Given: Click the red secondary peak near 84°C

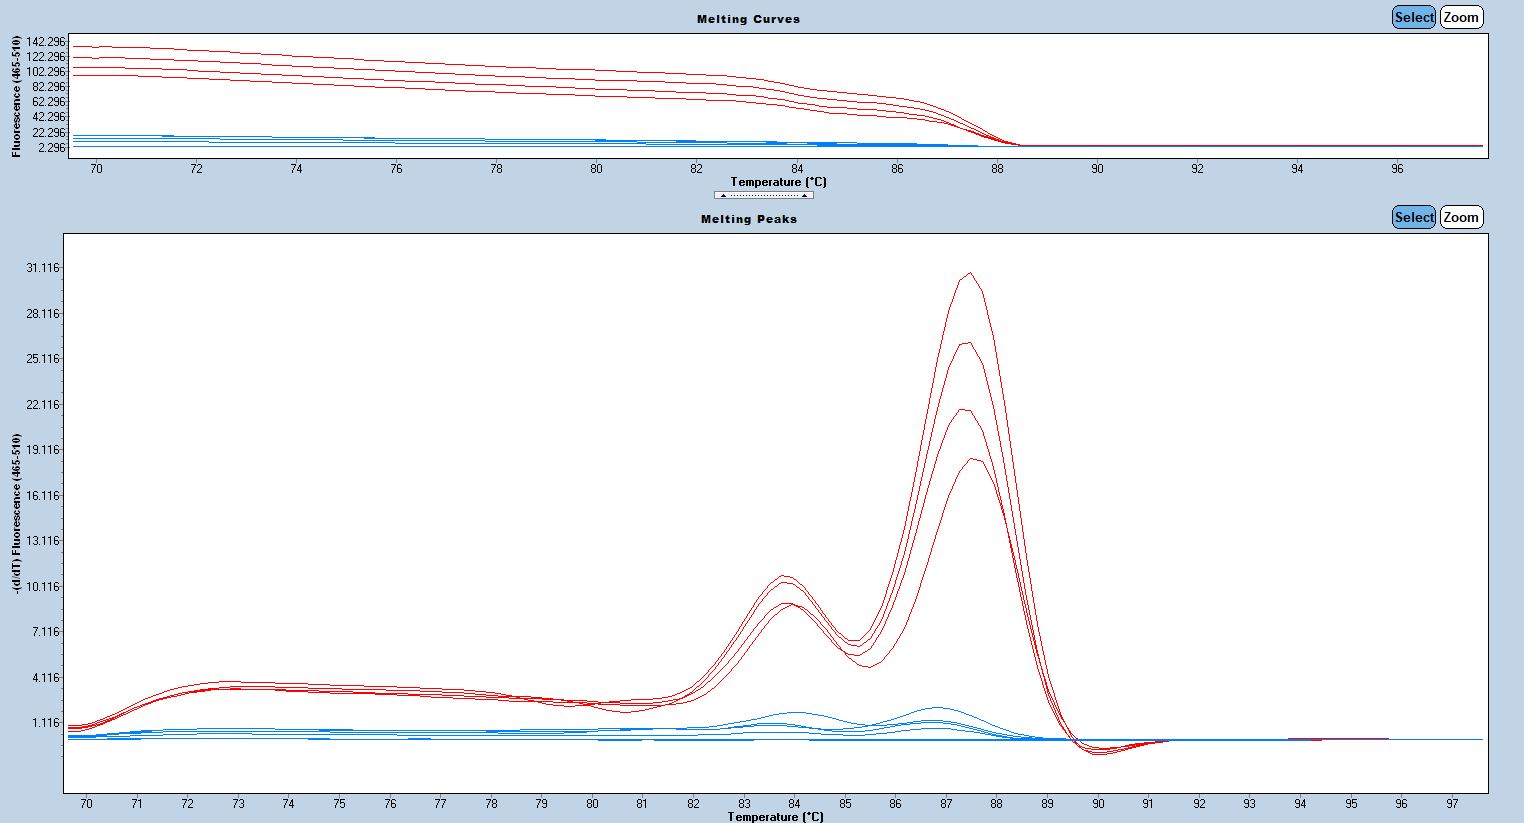Looking at the screenshot, I should (x=786, y=576).
